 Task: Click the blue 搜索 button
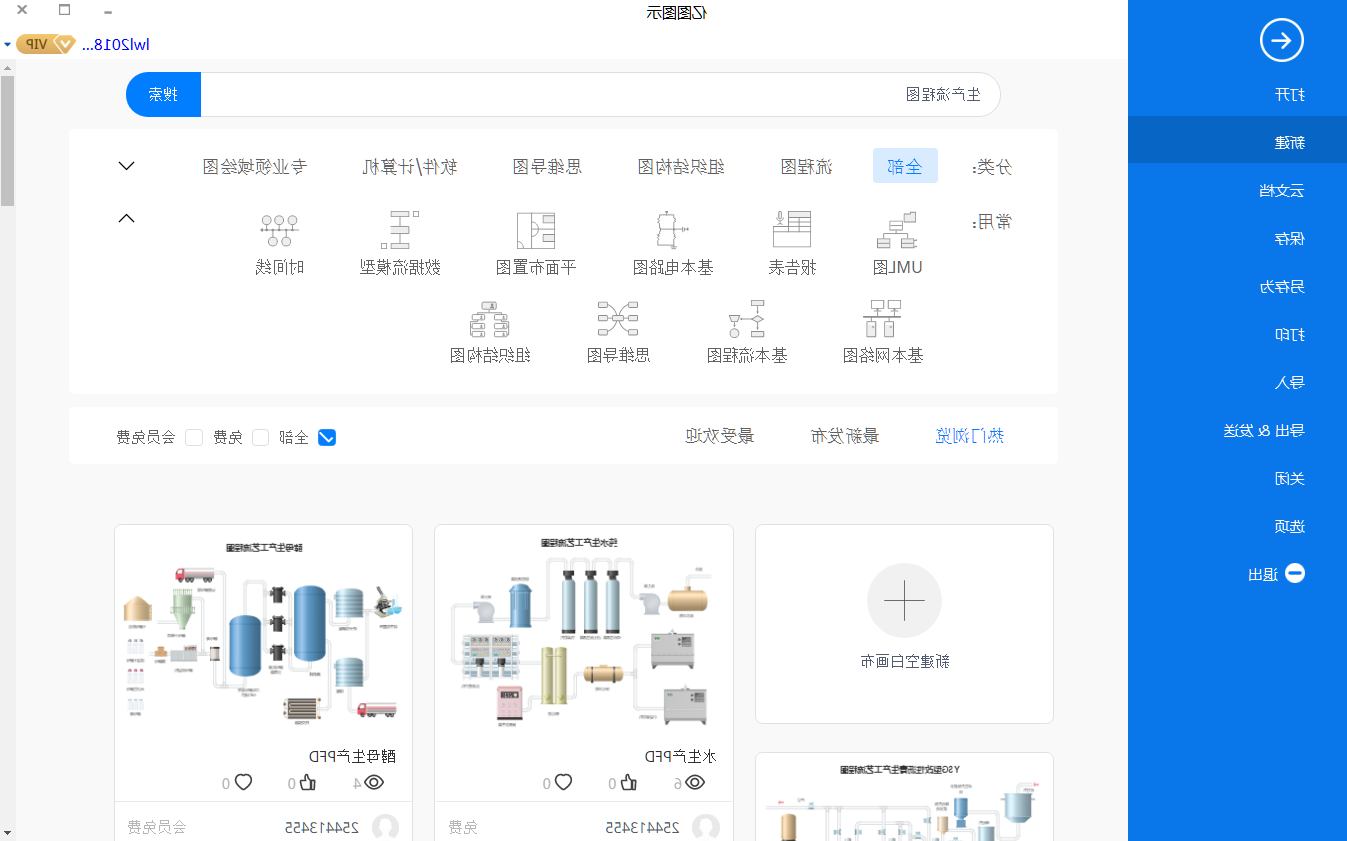pyautogui.click(x=163, y=95)
